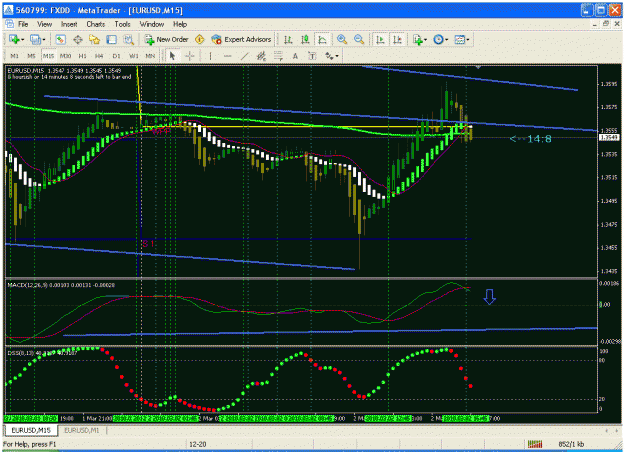Switch timeframe to W1
Image resolution: width=625 pixels, height=452 pixels.
[134, 56]
